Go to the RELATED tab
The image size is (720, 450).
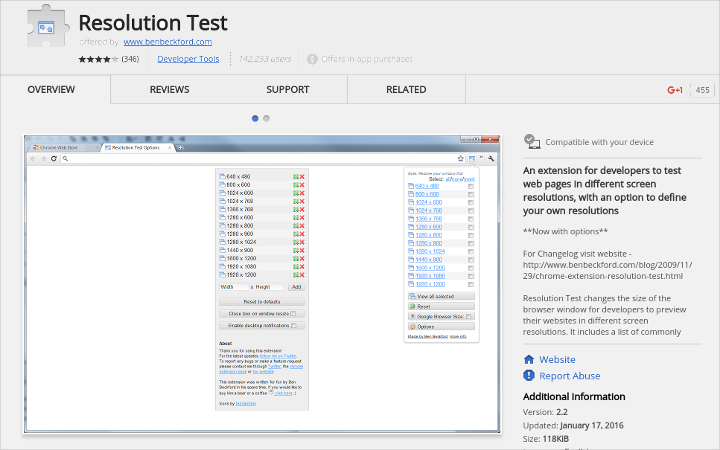coord(406,90)
